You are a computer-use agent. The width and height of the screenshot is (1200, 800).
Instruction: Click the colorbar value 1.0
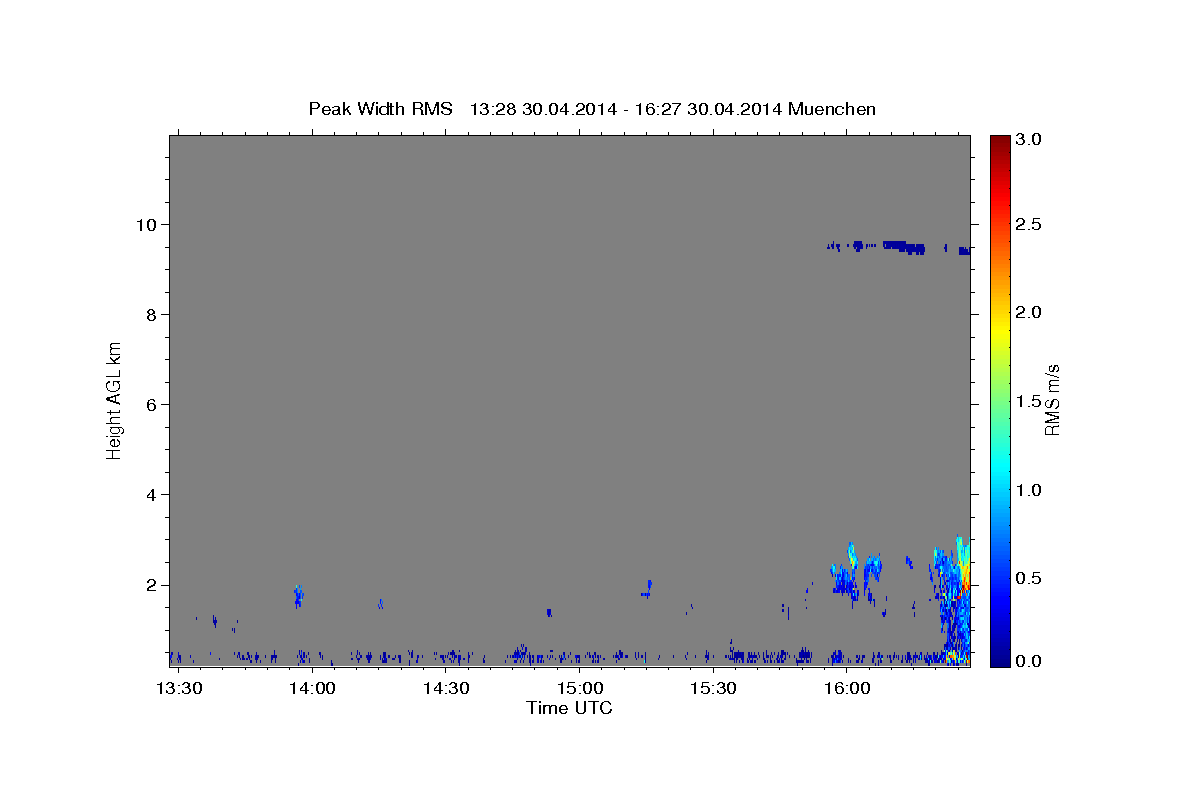tap(1029, 490)
